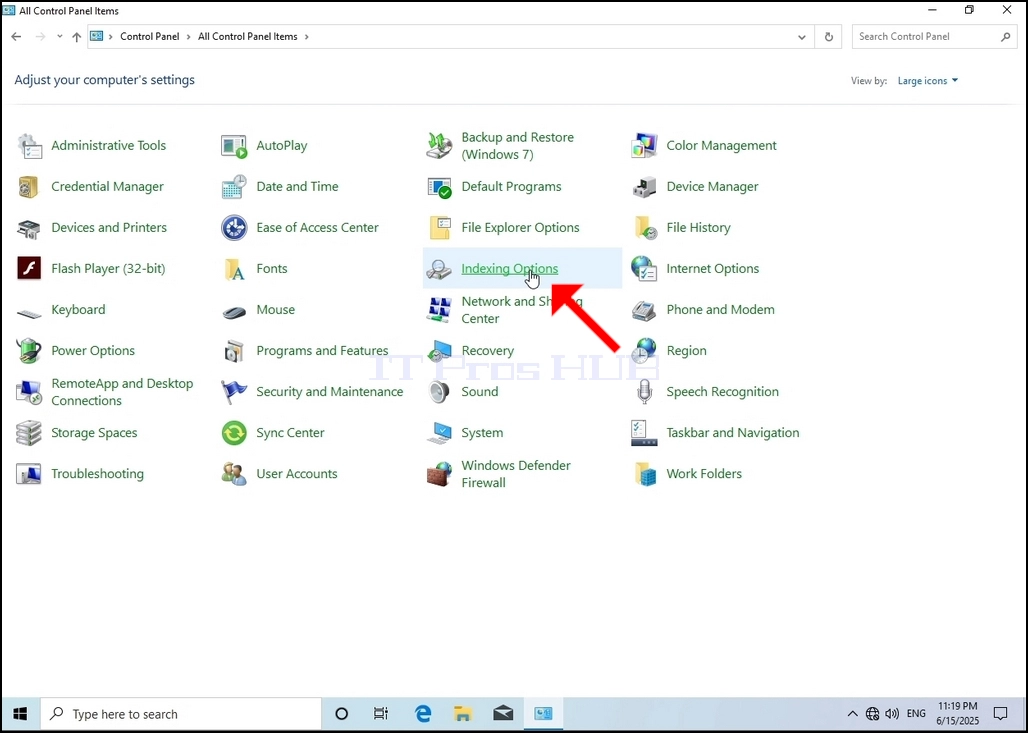Screen dimensions: 1028x733
Task: Launch Microsoft Edge from taskbar
Action: point(423,714)
